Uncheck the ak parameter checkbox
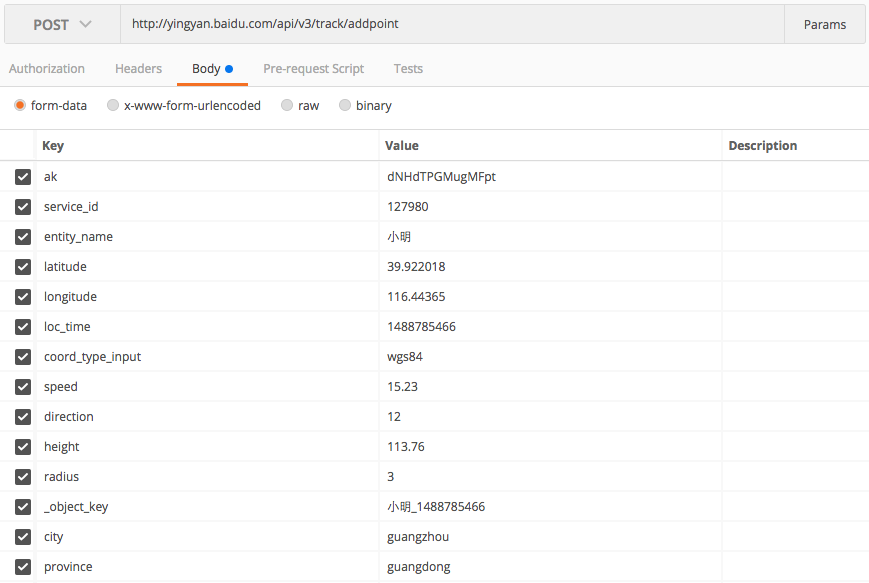Viewport: 869px width, 583px height. (x=23, y=177)
